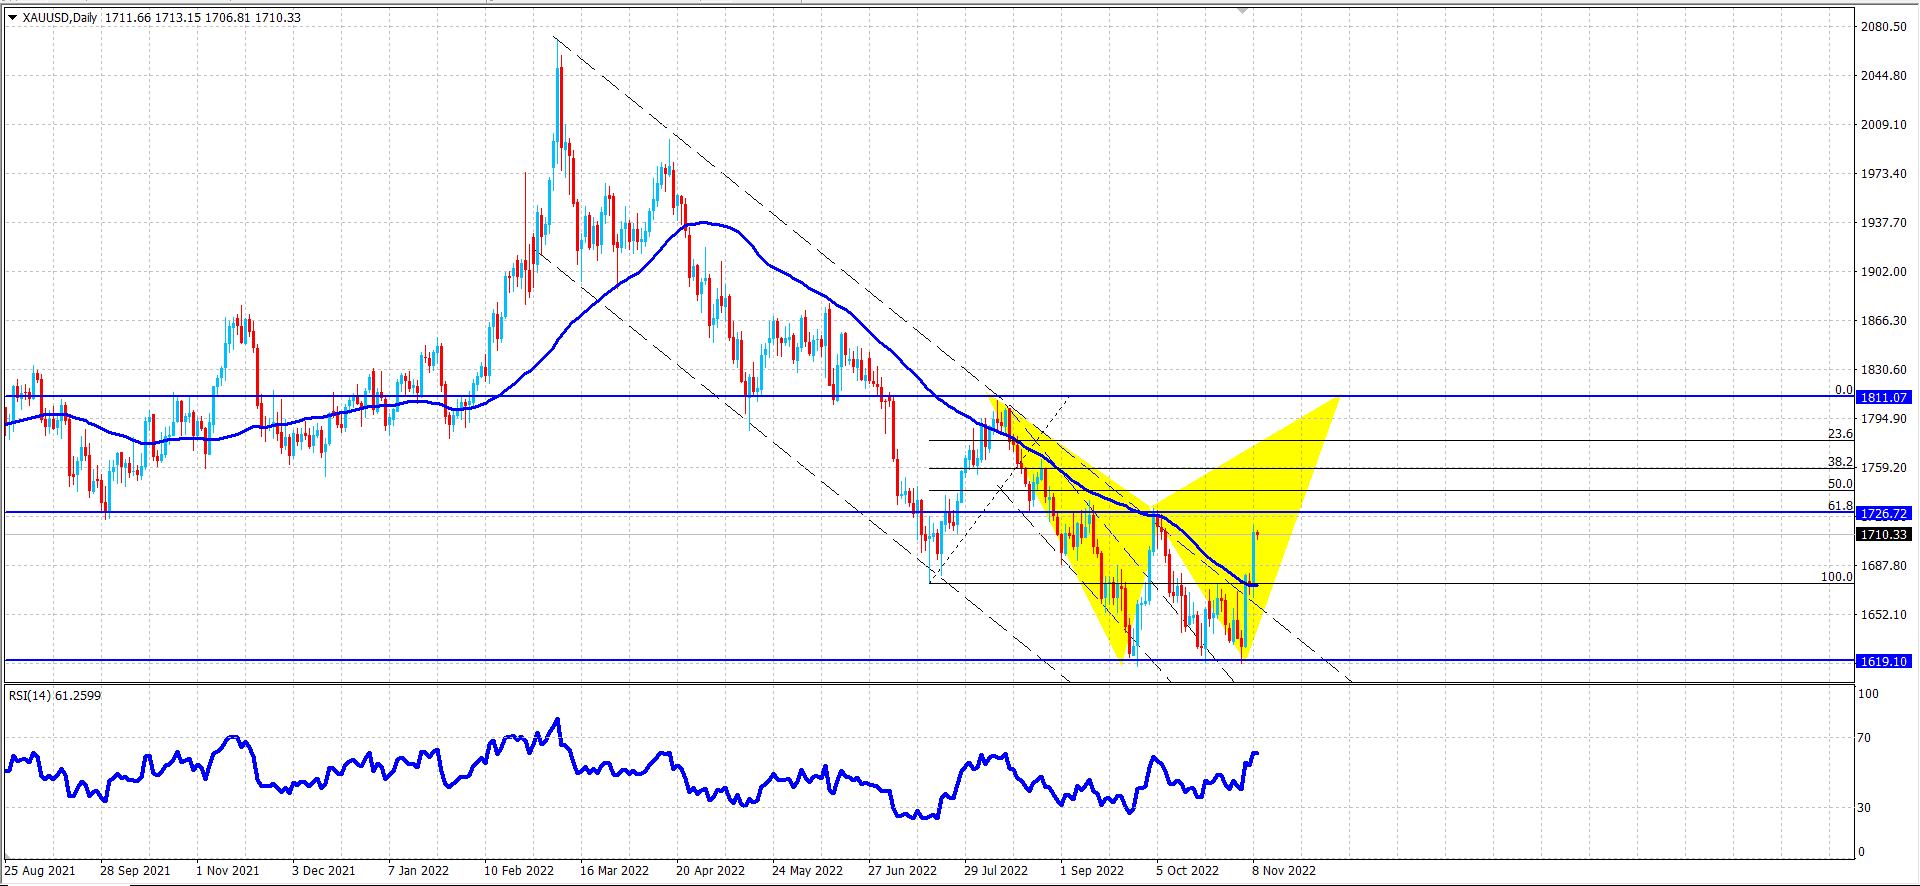Screen dimensions: 1920x886
Task: Click the chart shift triangle marker at the top
Action: click(x=1242, y=10)
